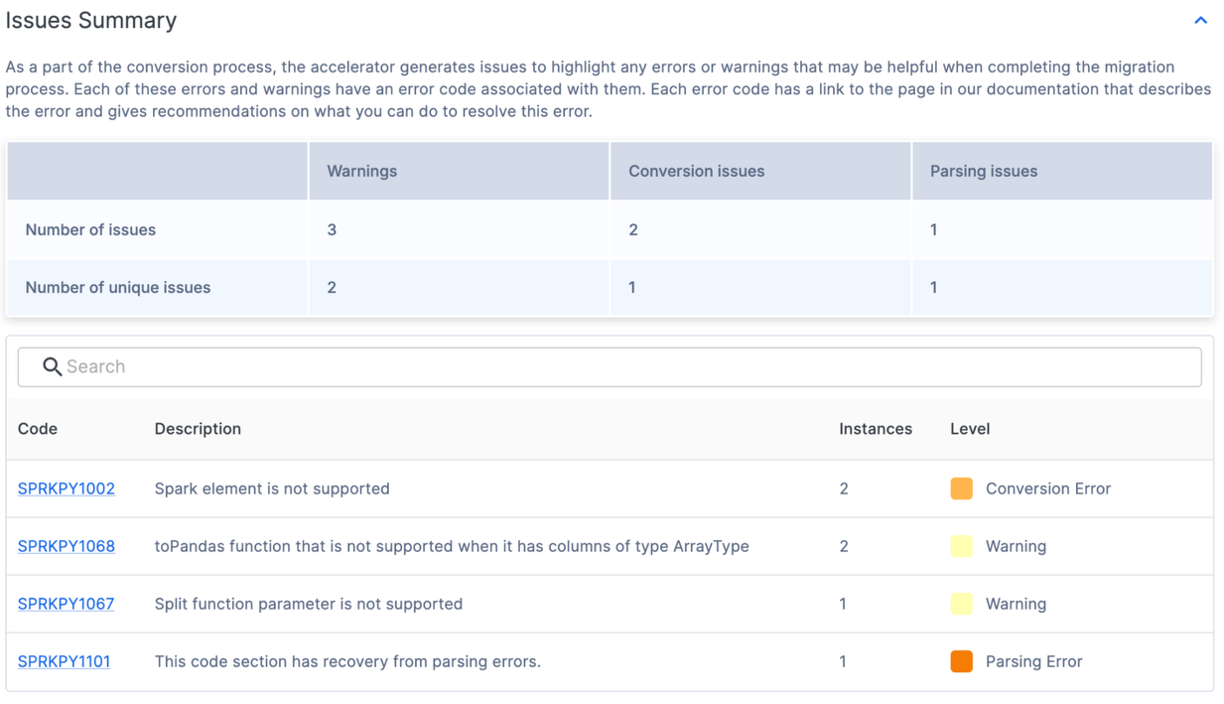Image resolution: width=1224 pixels, height=704 pixels.
Task: Open the SPRKPY1068 documentation link
Action: point(66,546)
